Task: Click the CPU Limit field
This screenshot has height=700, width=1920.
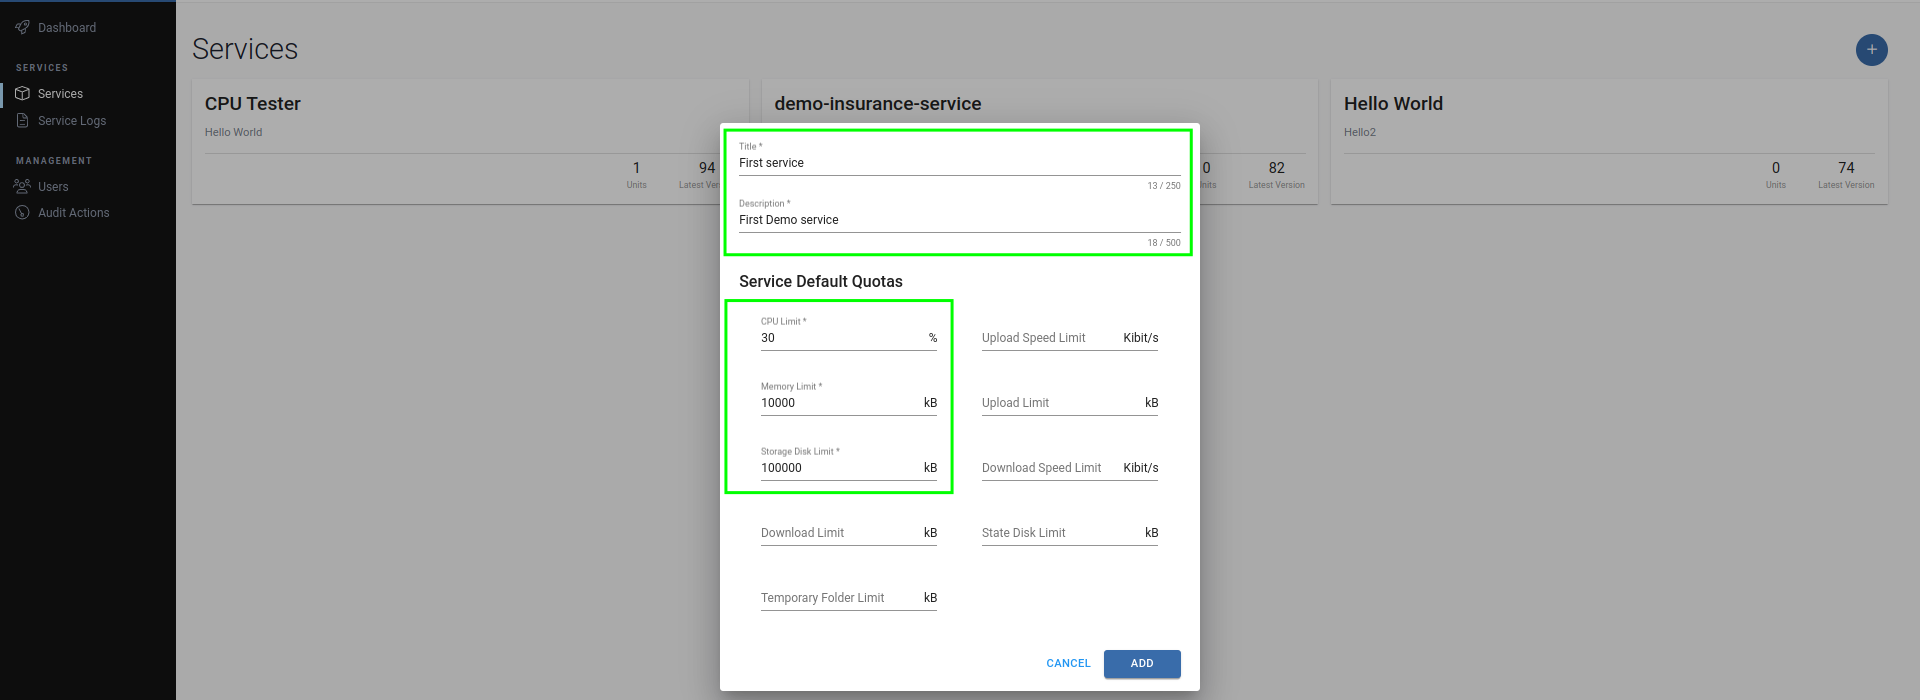Action: [848, 338]
